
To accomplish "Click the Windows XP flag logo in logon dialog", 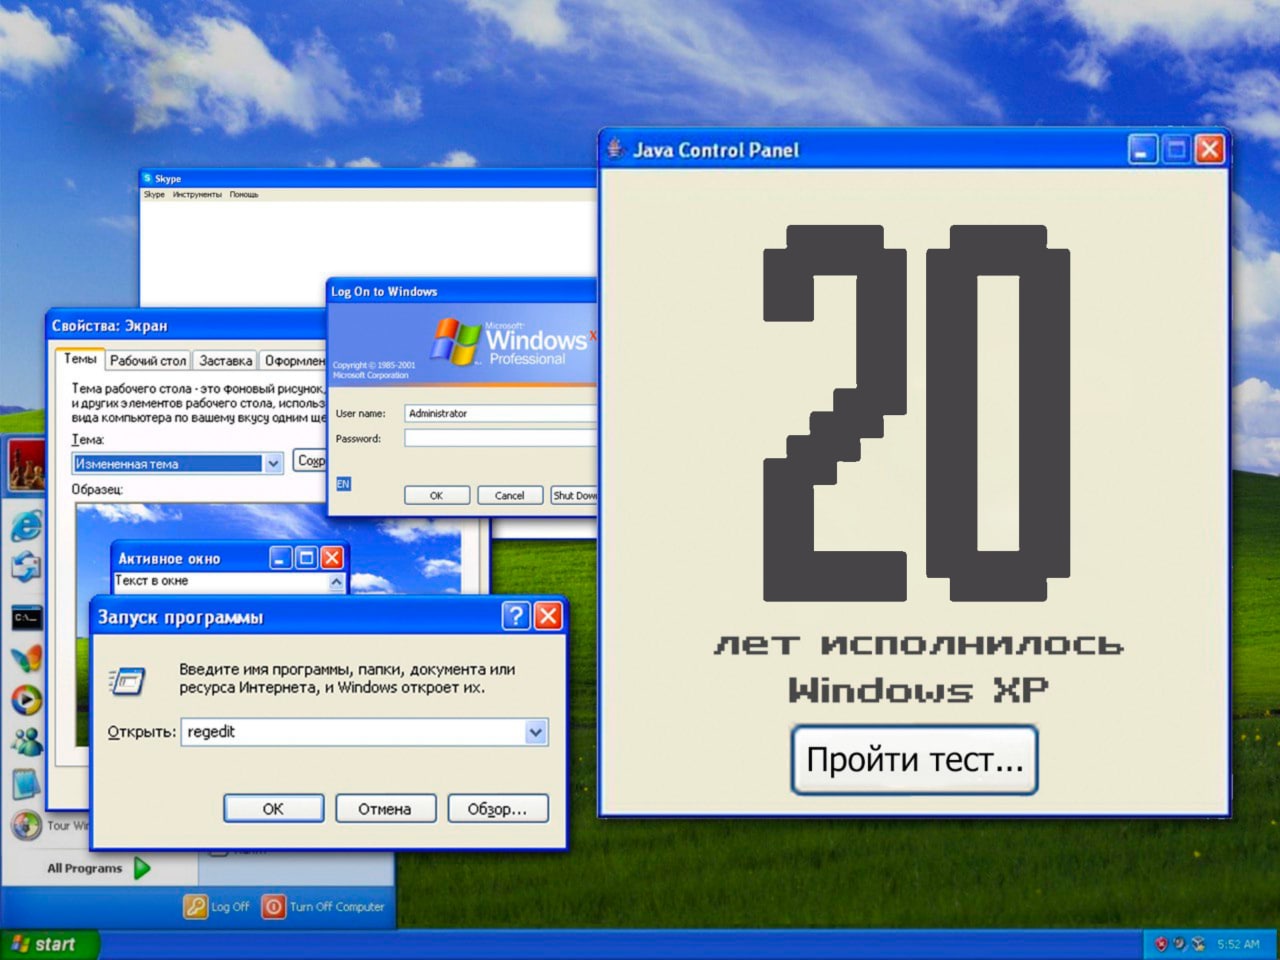I will coord(455,342).
